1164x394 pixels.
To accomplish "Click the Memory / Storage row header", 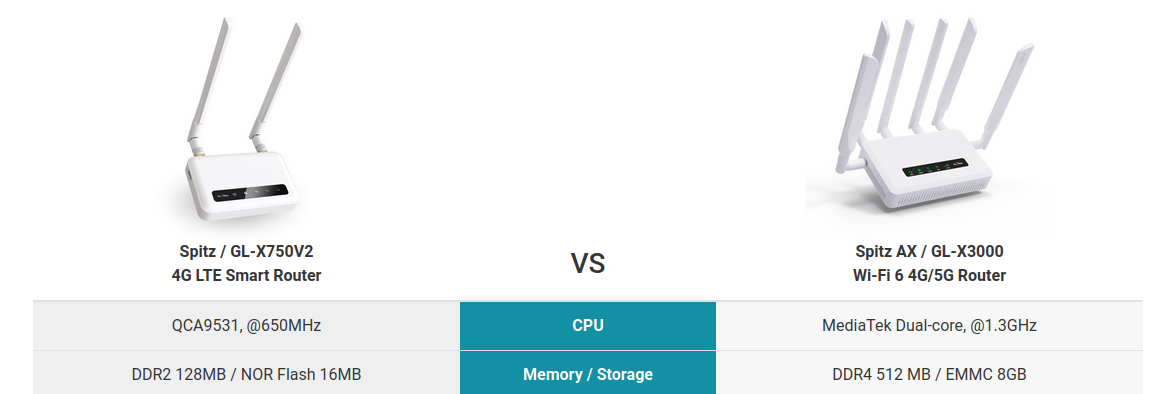I will pyautogui.click(x=588, y=375).
